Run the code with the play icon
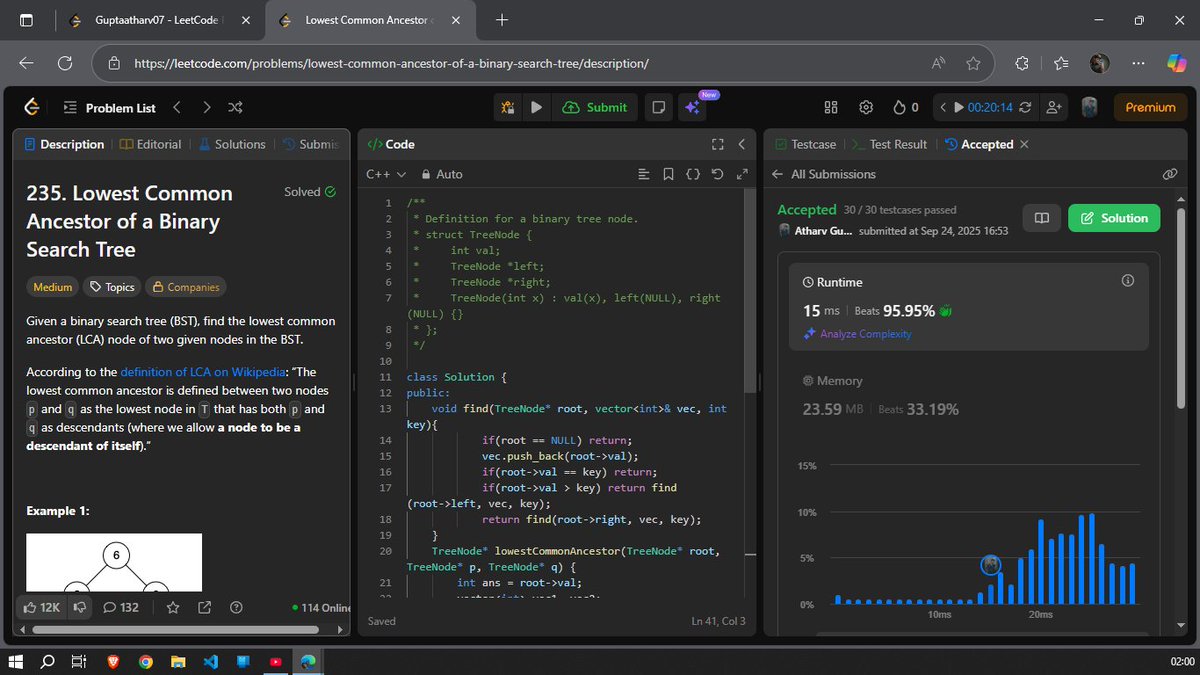 (x=537, y=107)
